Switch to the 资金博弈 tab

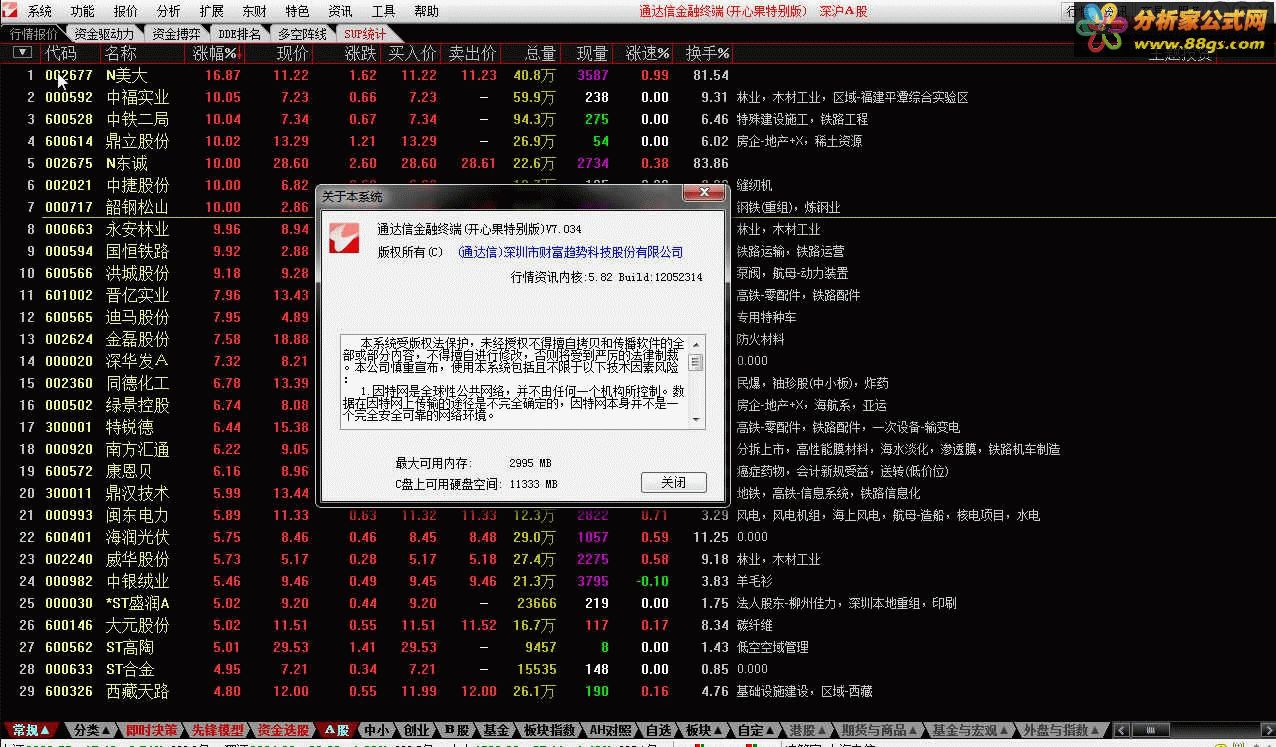click(x=176, y=33)
